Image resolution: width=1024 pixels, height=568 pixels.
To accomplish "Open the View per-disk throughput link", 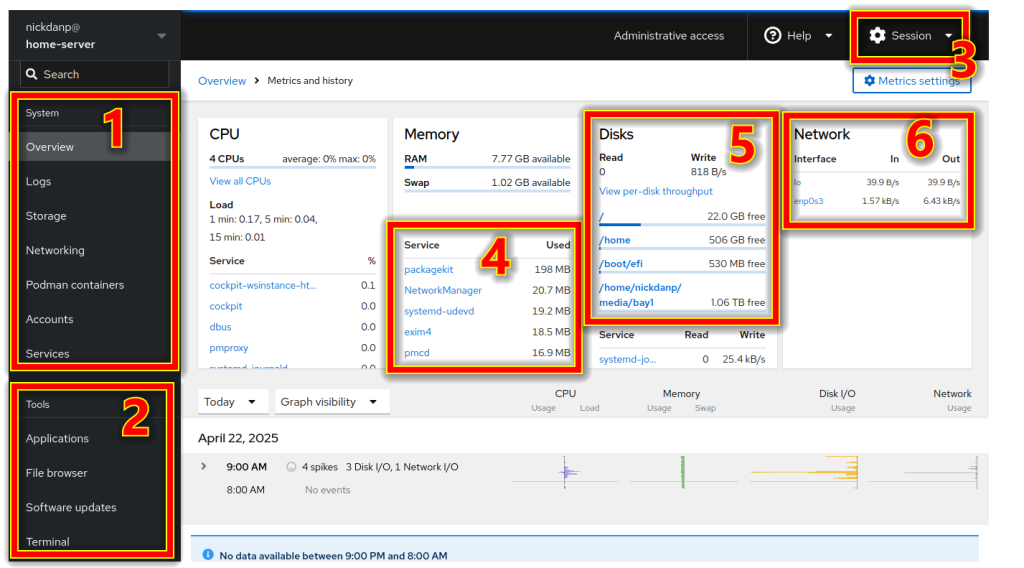I will click(x=655, y=191).
